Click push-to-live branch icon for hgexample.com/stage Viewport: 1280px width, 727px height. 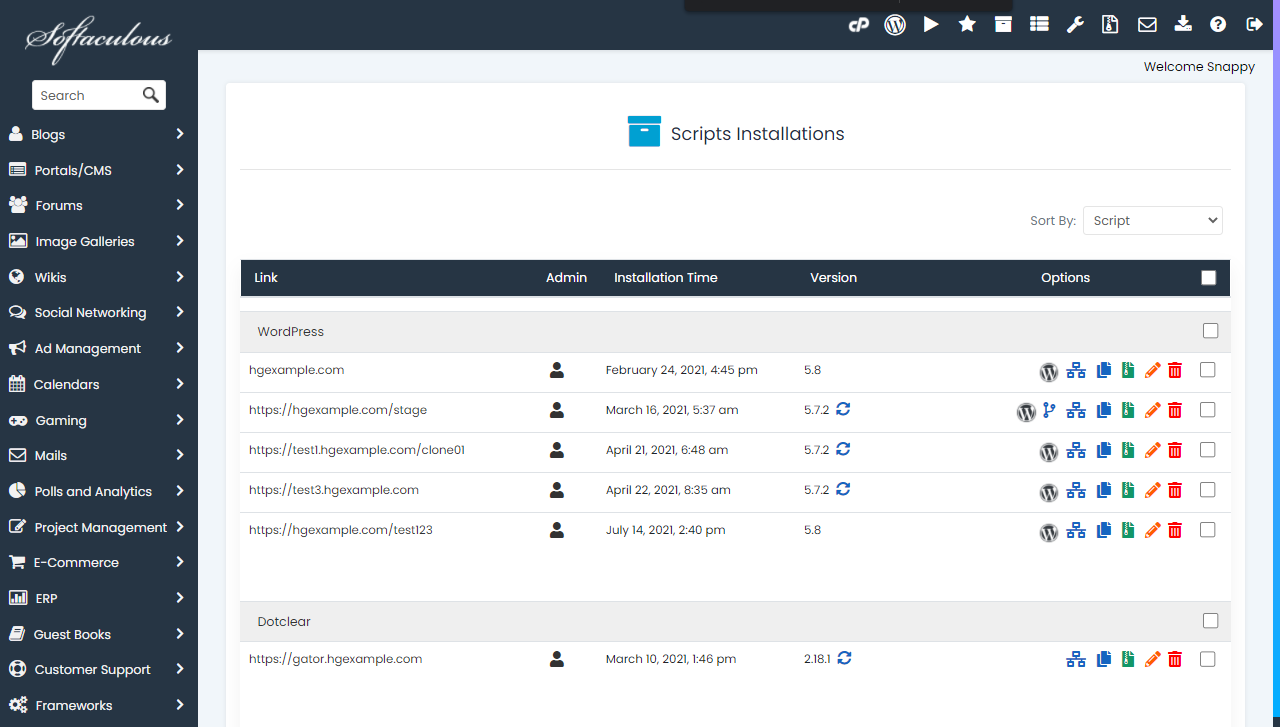point(1049,410)
